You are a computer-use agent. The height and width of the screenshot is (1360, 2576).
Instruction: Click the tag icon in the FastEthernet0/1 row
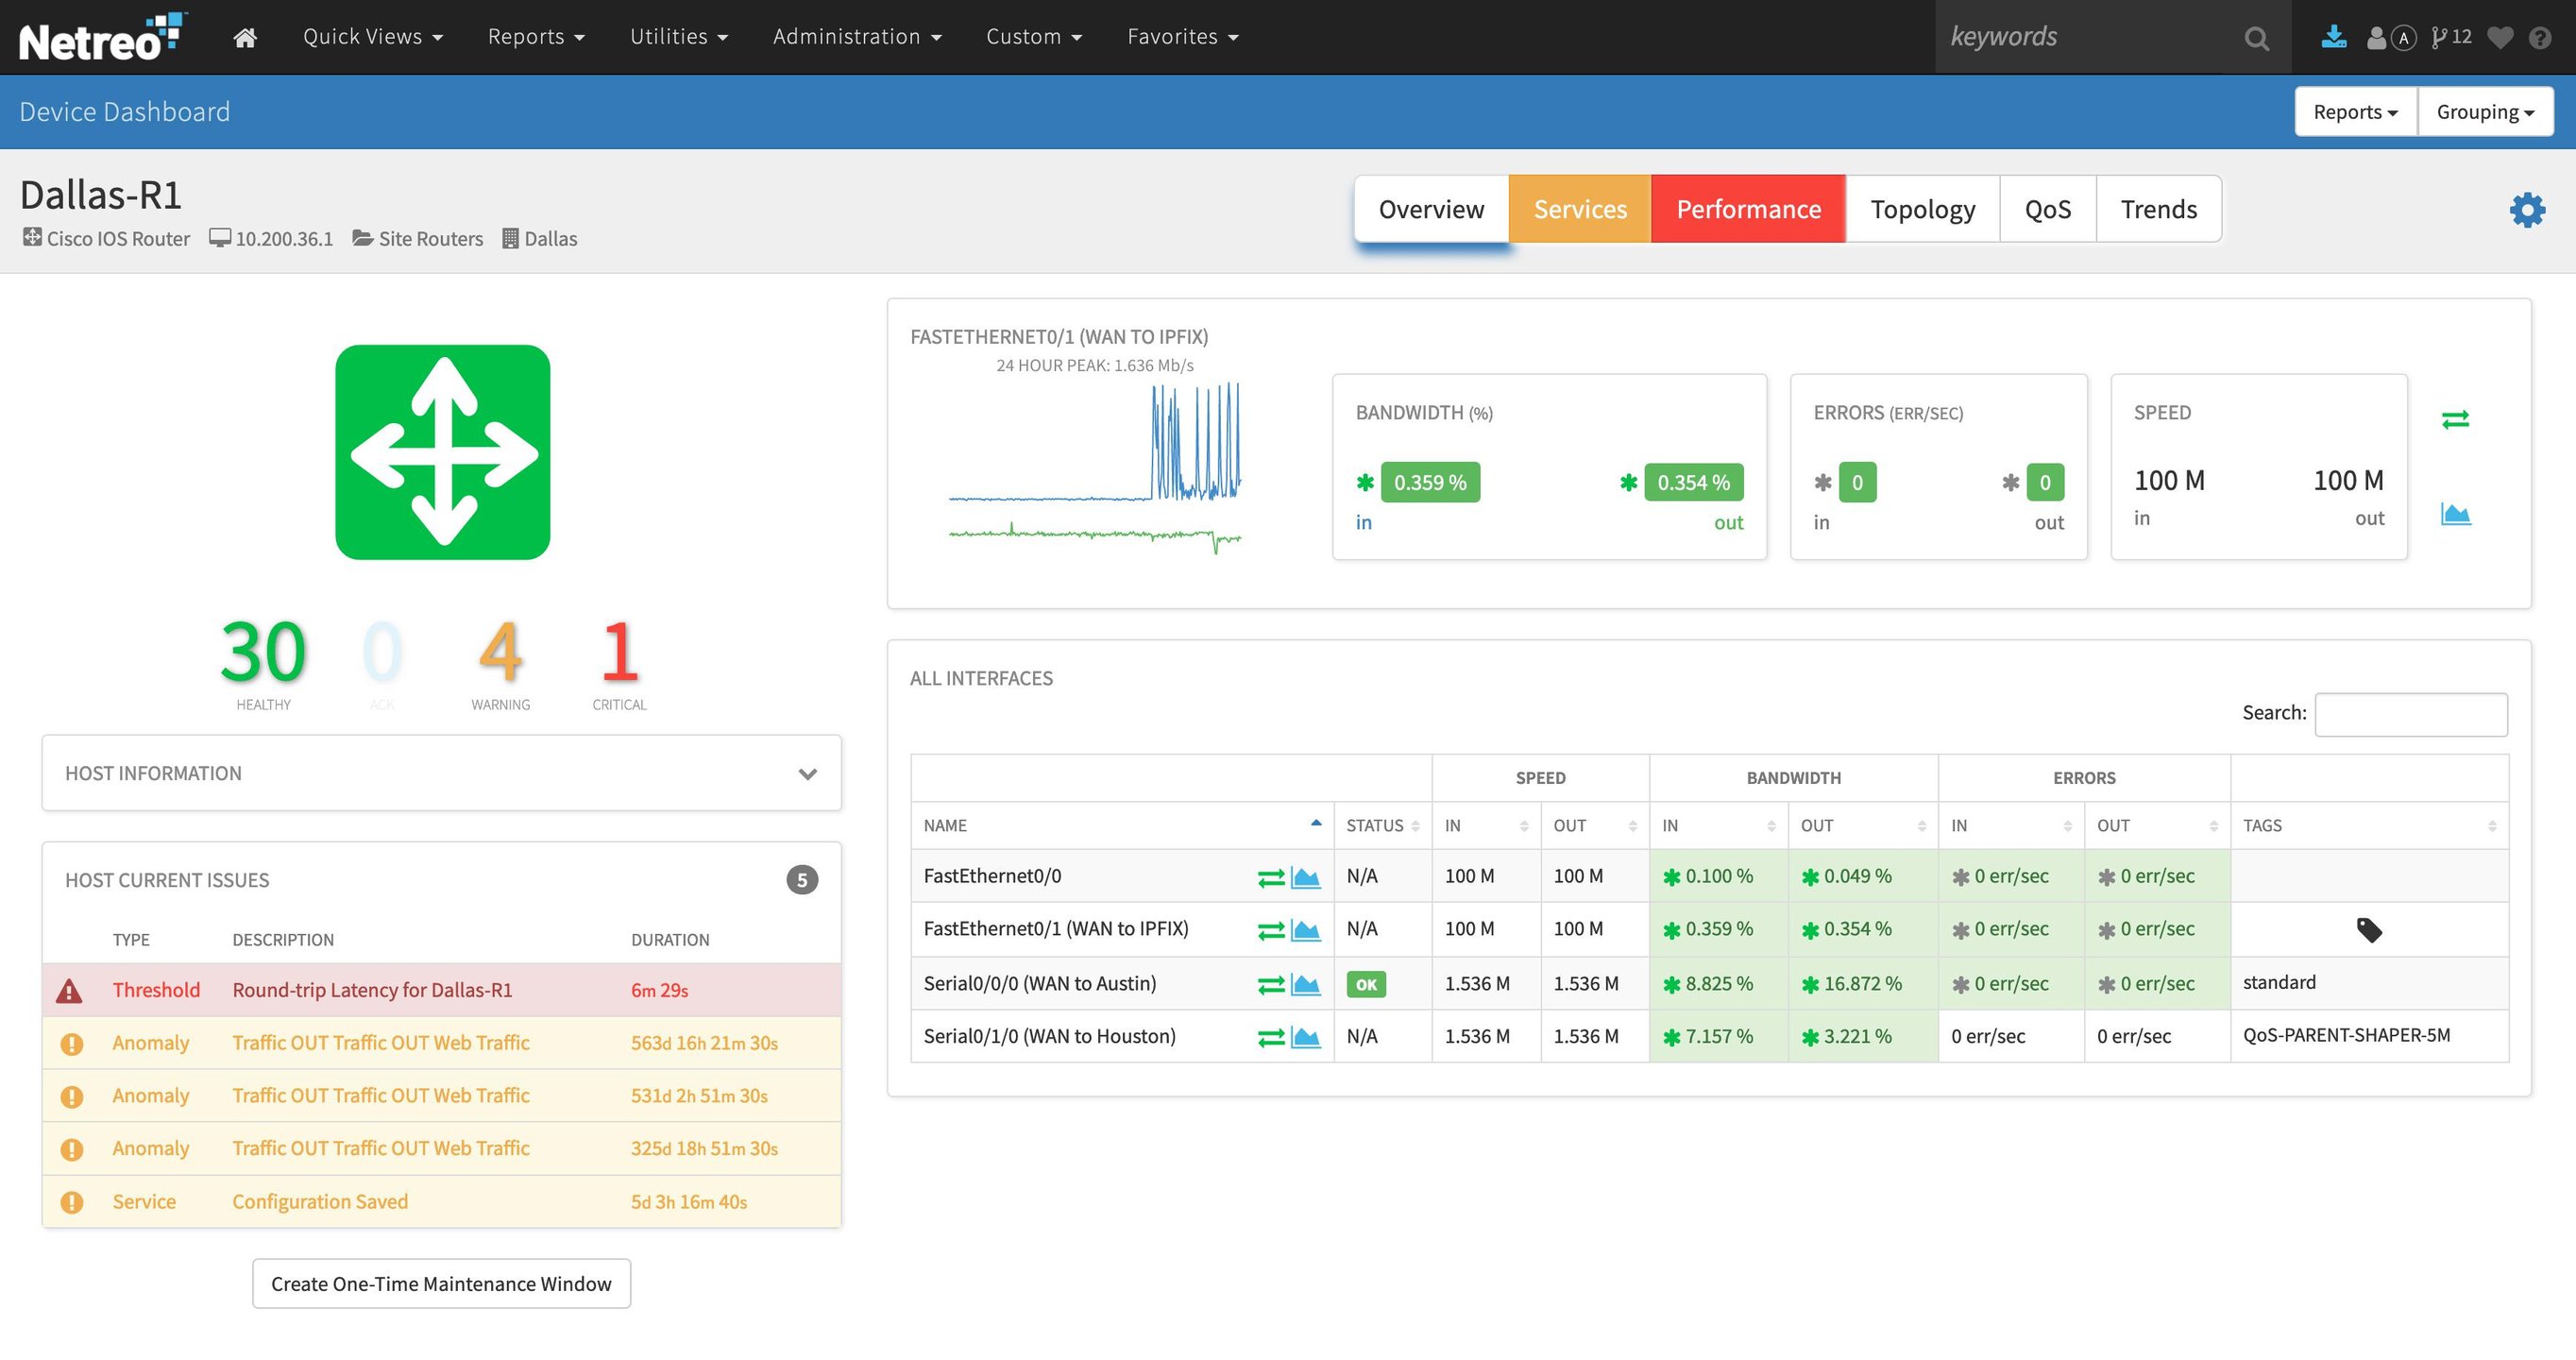pos(2369,929)
